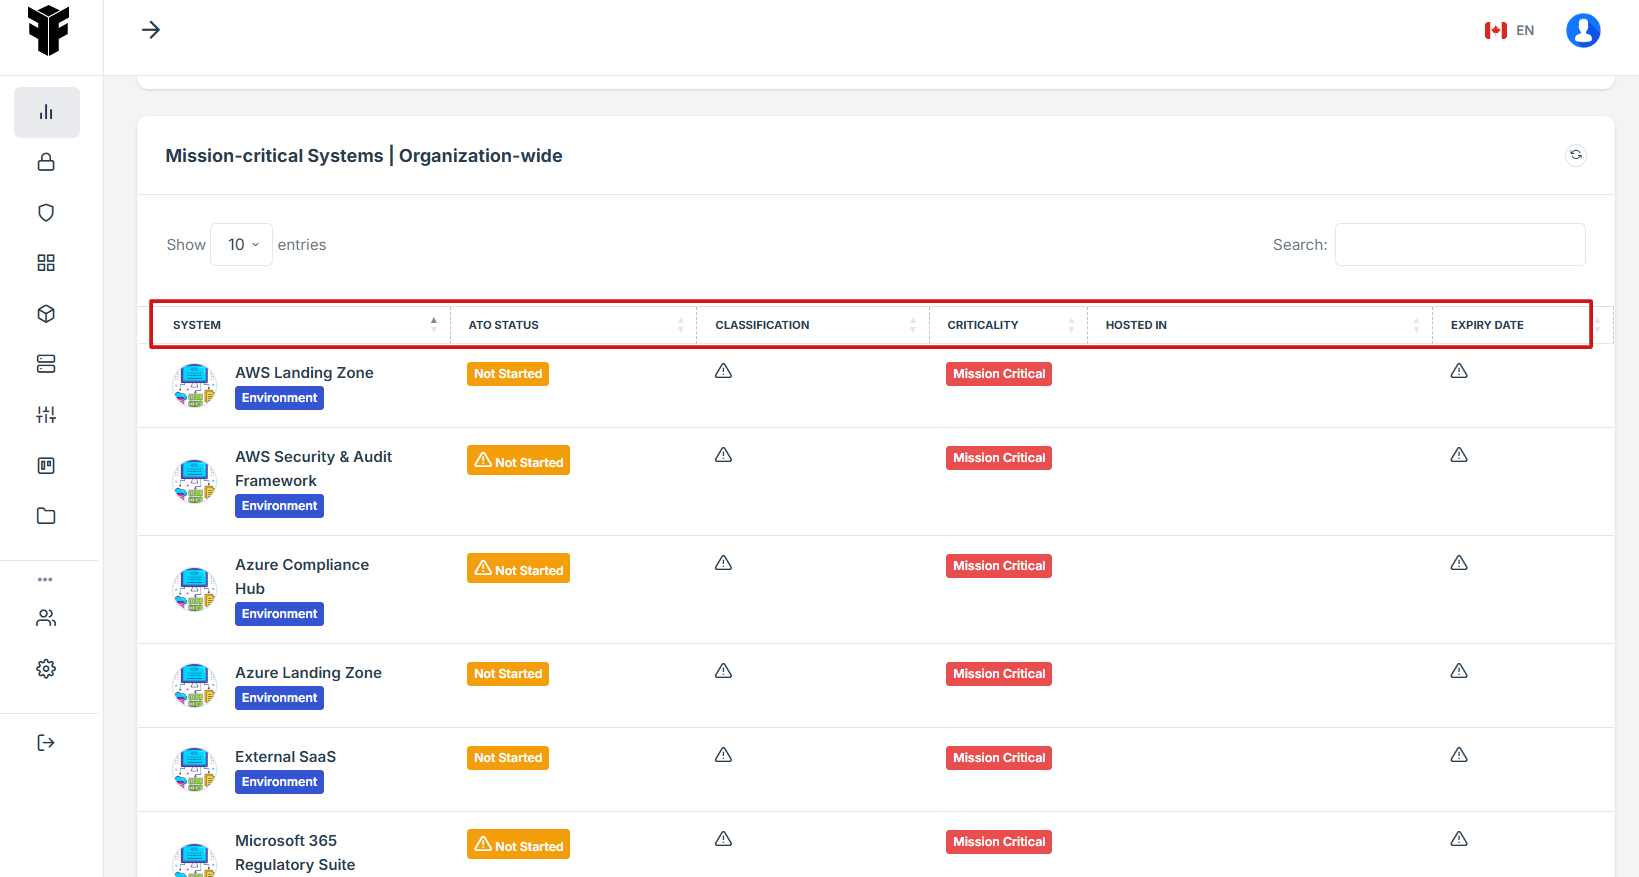This screenshot has width=1639, height=877.
Task: Open the settings gear in sidebar
Action: (x=46, y=669)
